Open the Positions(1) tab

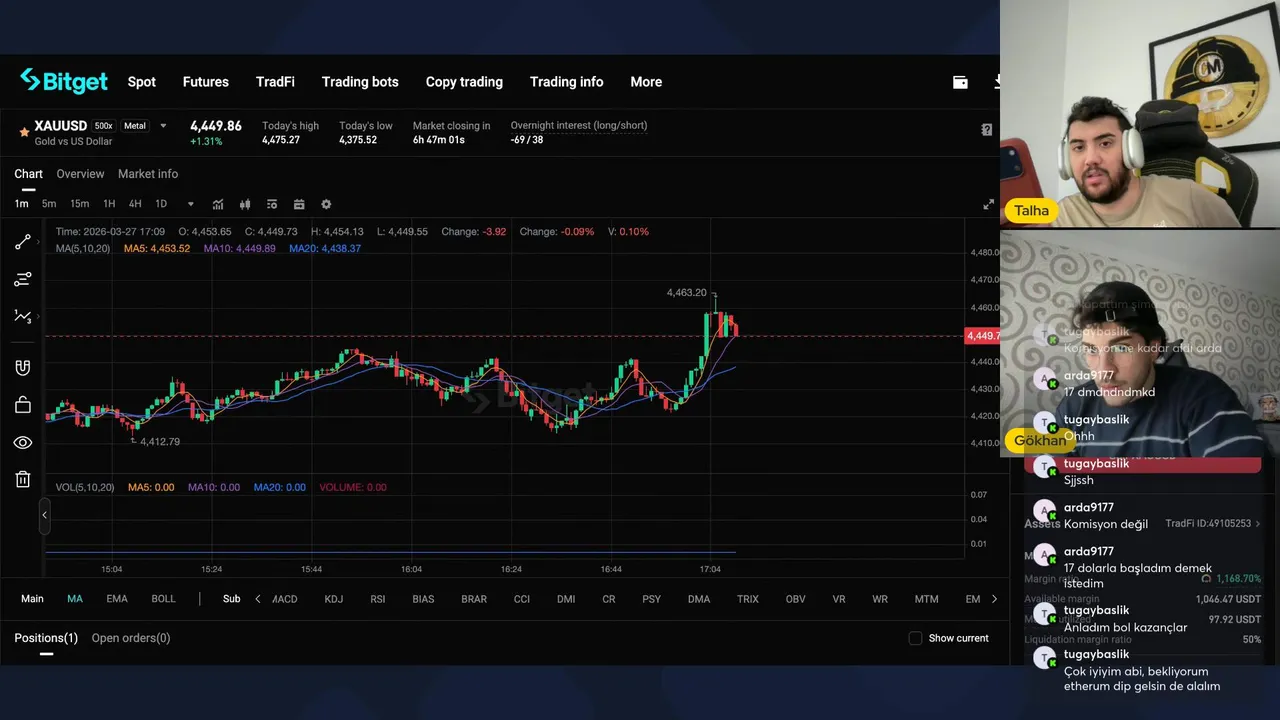coord(46,638)
